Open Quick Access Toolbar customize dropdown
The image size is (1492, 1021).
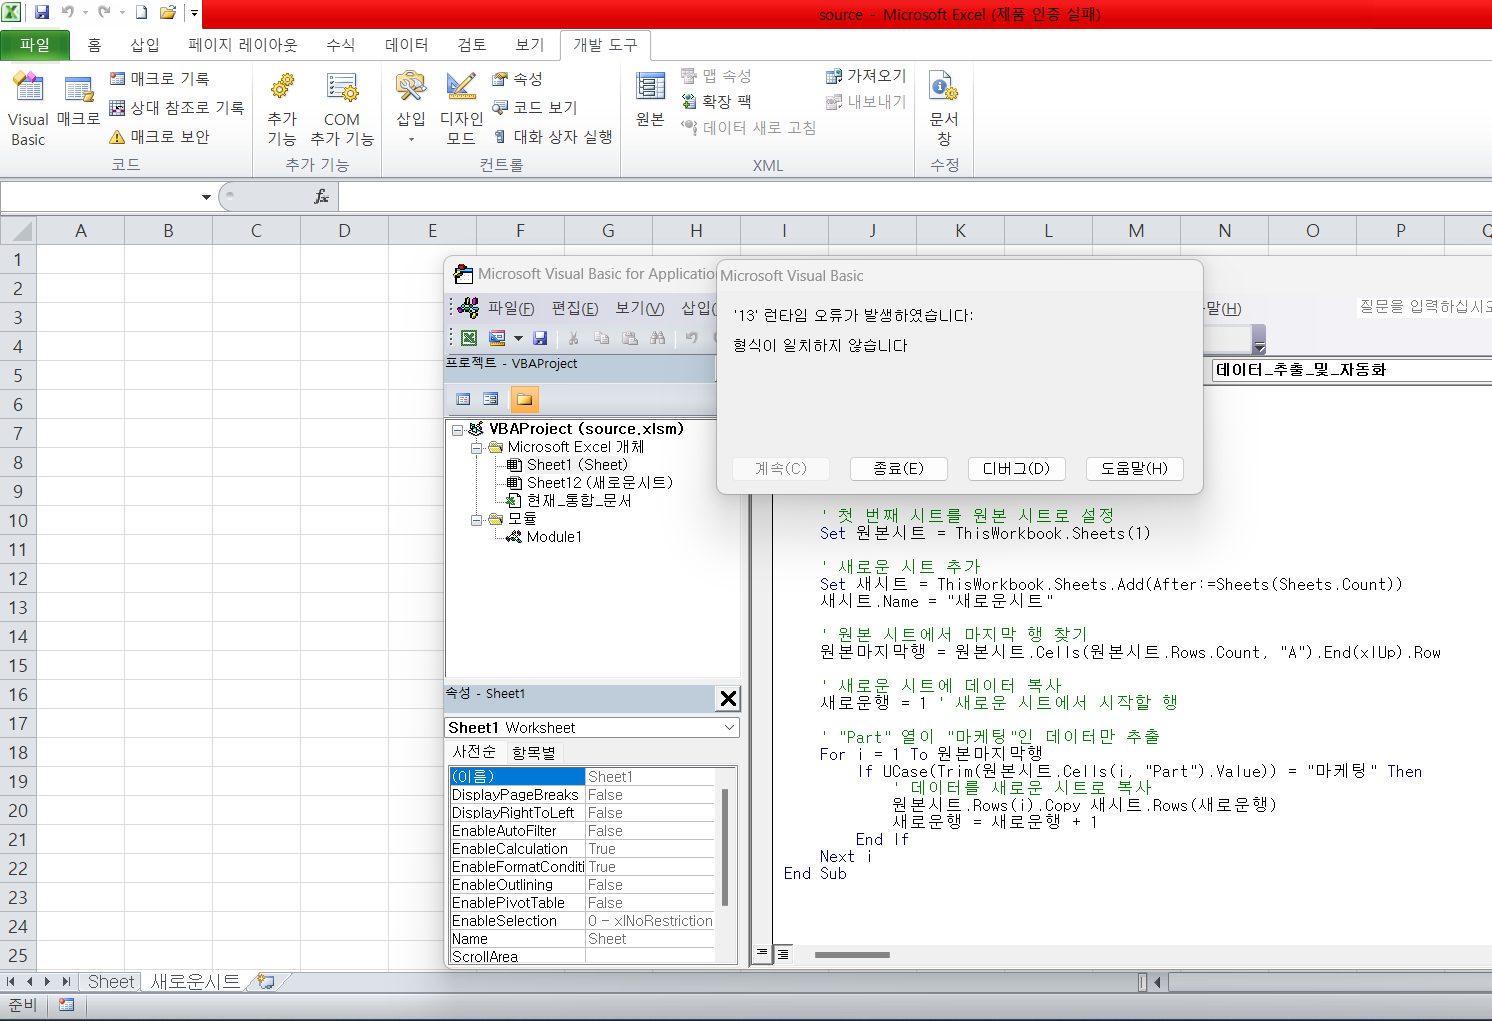pos(194,13)
